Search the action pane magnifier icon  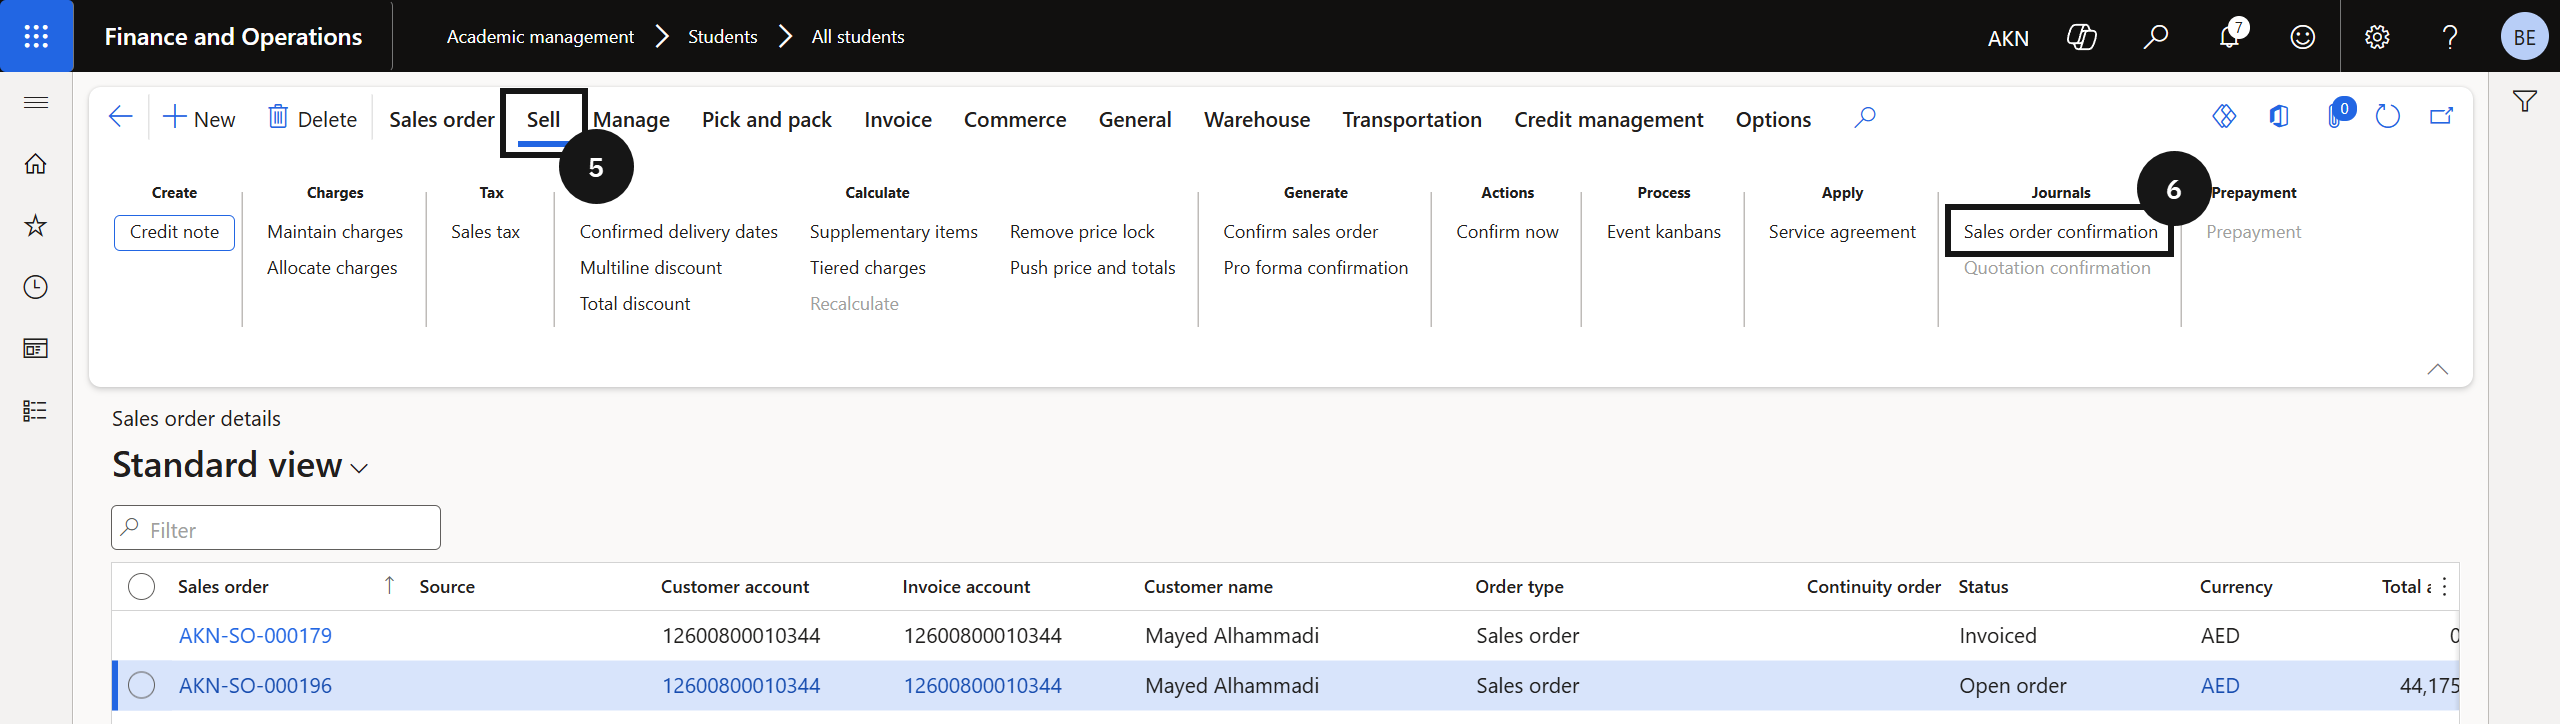1864,118
